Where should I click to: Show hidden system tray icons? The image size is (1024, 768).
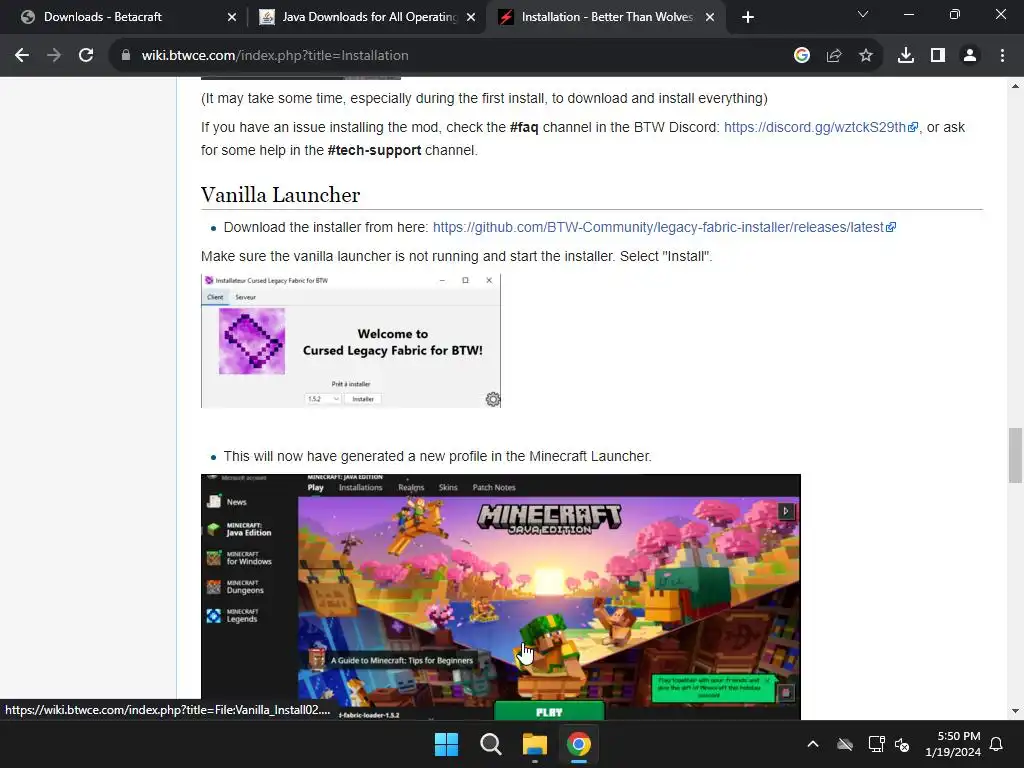coord(813,744)
